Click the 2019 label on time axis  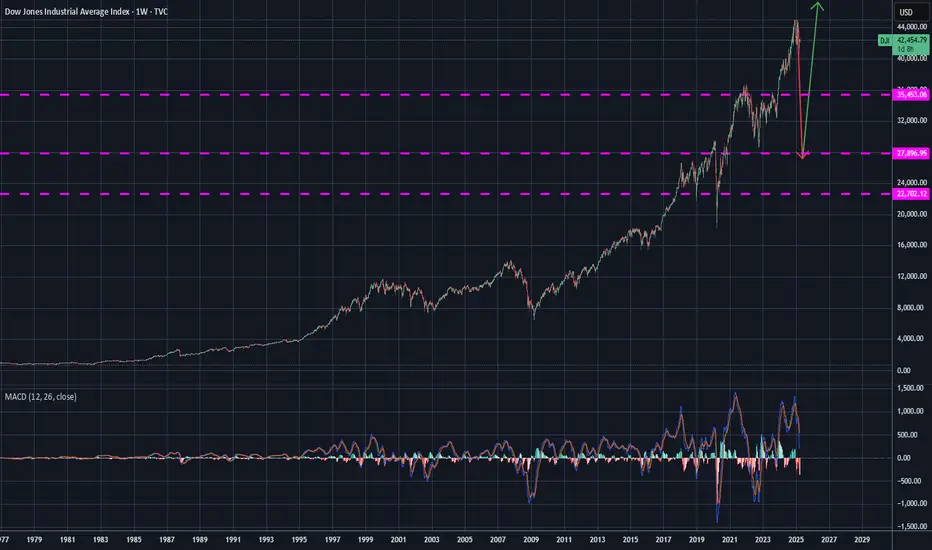(697, 540)
